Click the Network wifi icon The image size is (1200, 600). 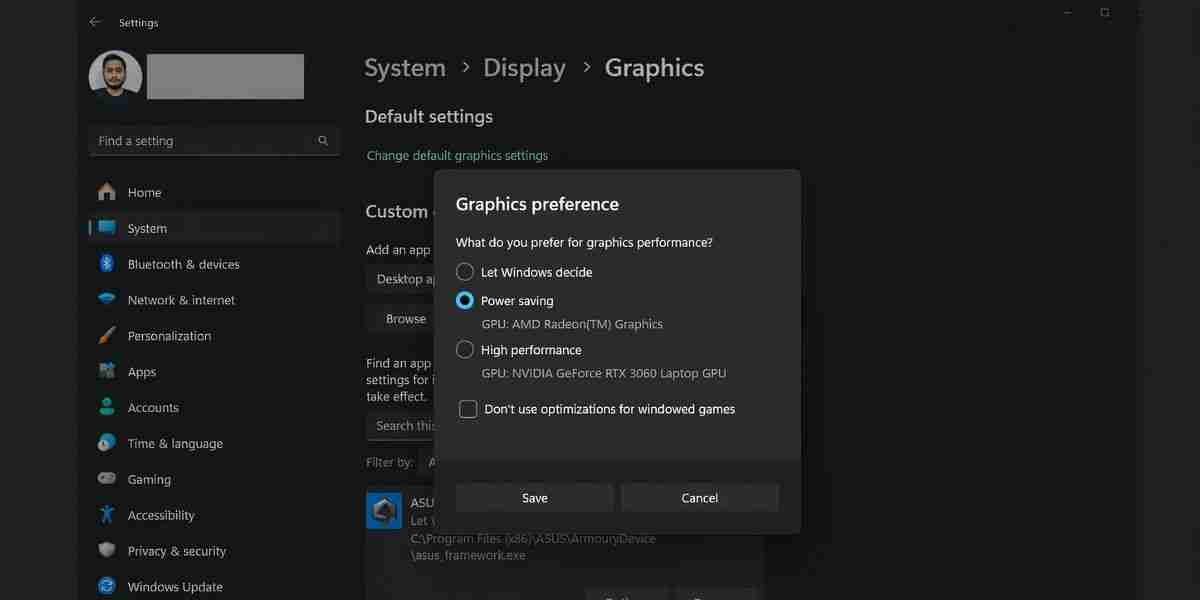pos(107,300)
